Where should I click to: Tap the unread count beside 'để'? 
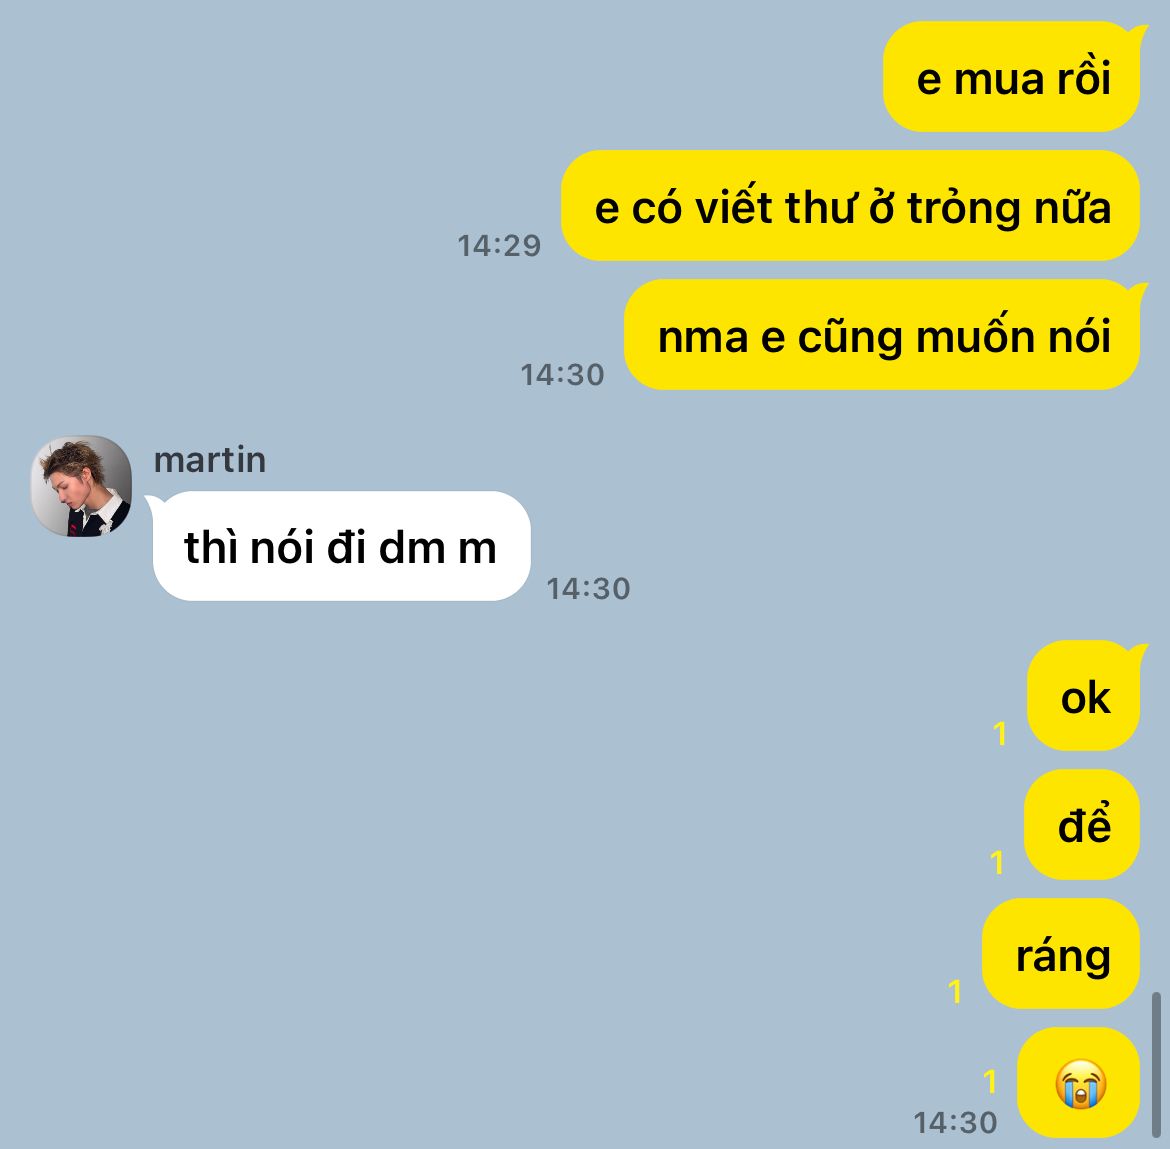(x=997, y=862)
